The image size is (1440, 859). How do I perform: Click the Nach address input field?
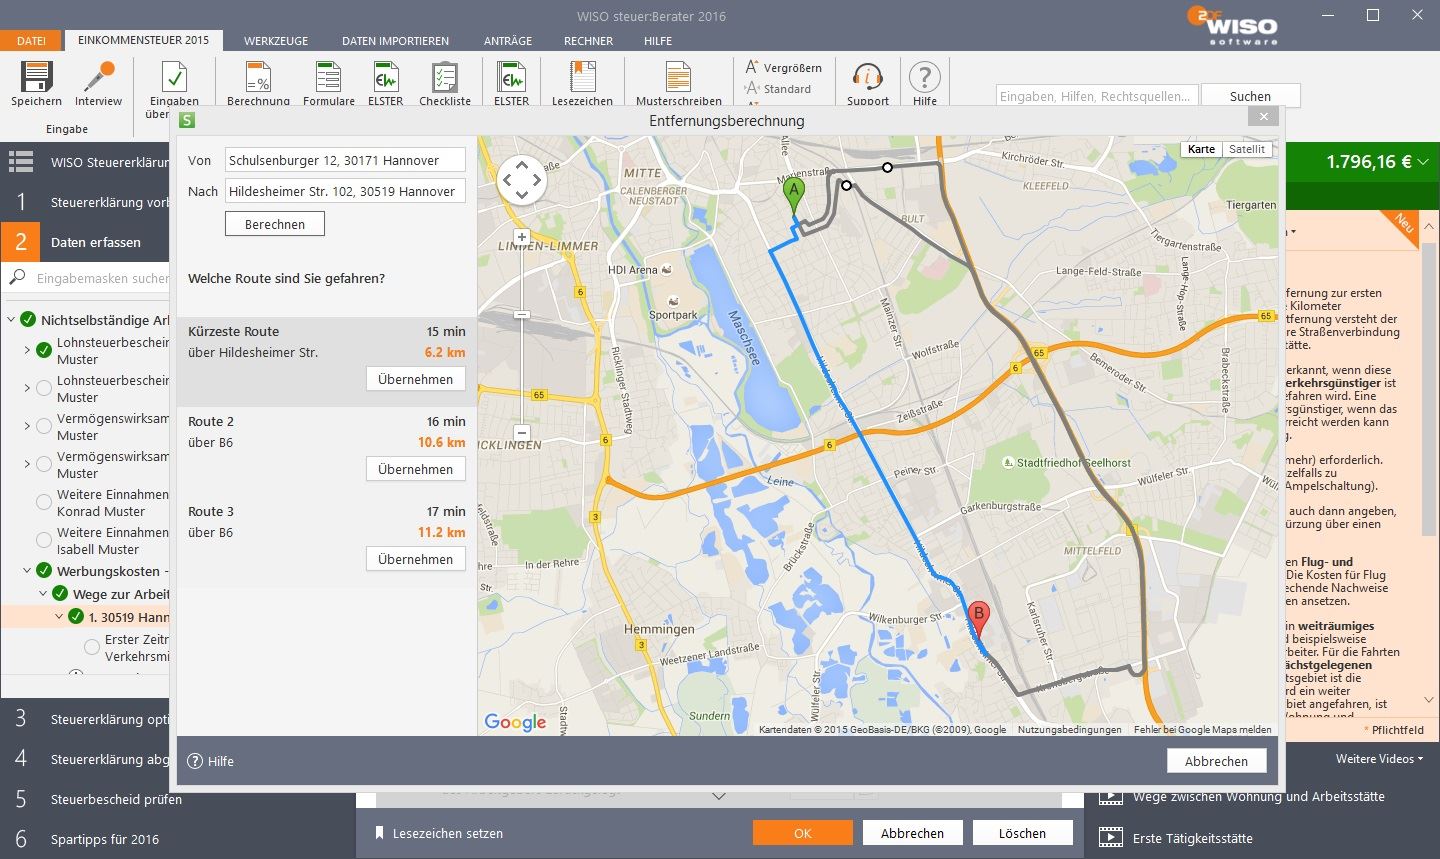coord(345,191)
